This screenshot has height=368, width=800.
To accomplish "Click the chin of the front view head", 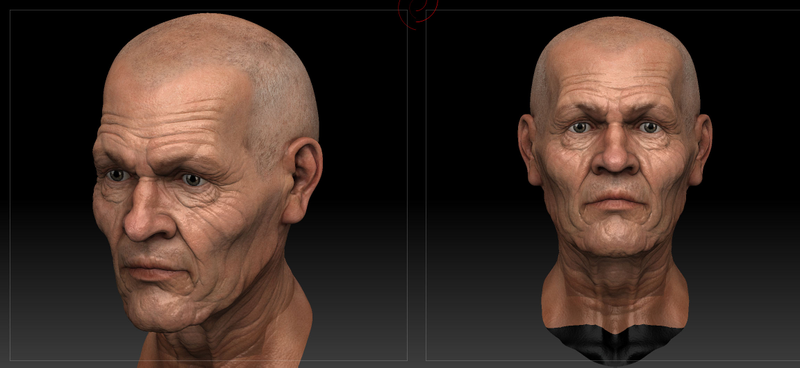I will click(615, 236).
